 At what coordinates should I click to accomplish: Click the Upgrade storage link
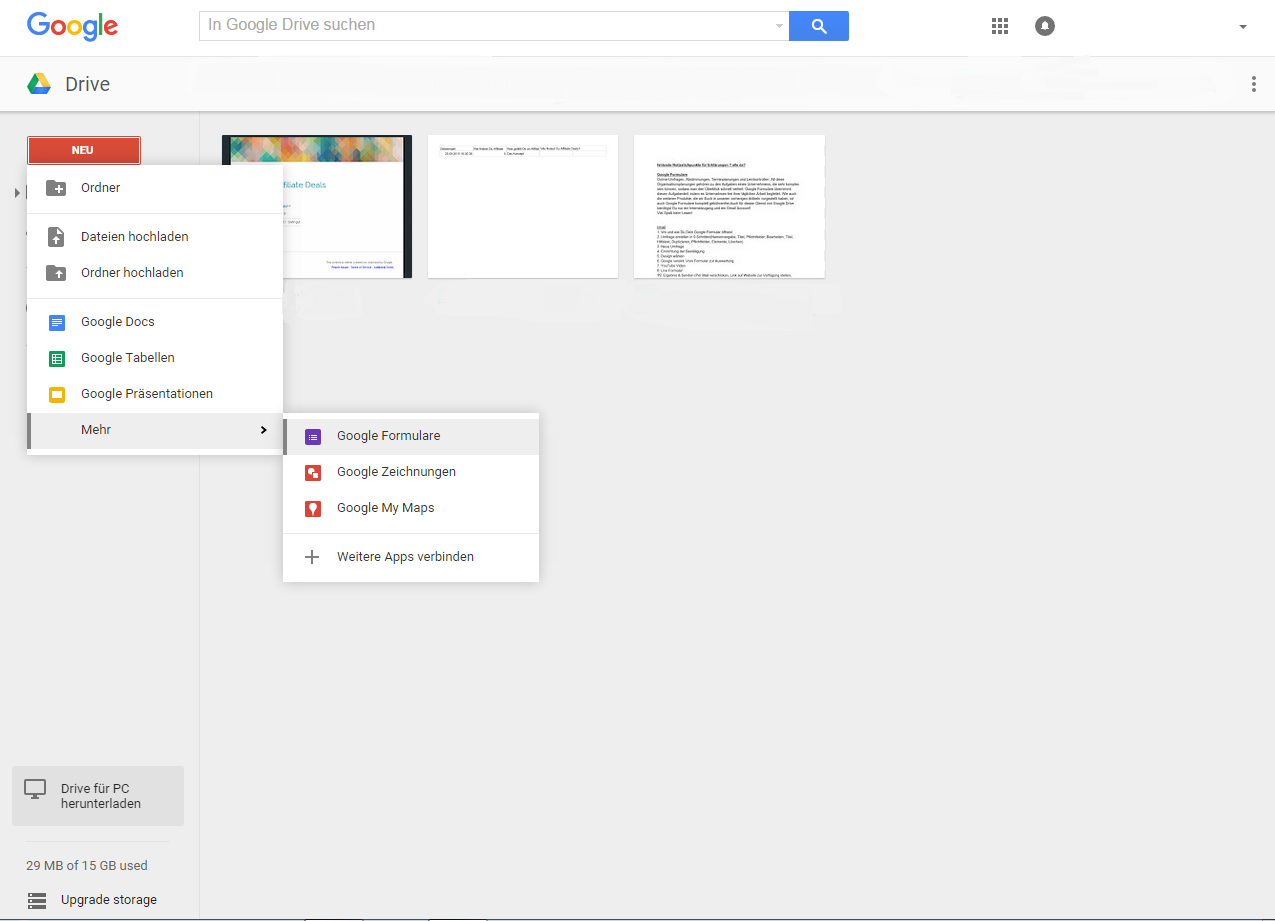click(x=109, y=900)
